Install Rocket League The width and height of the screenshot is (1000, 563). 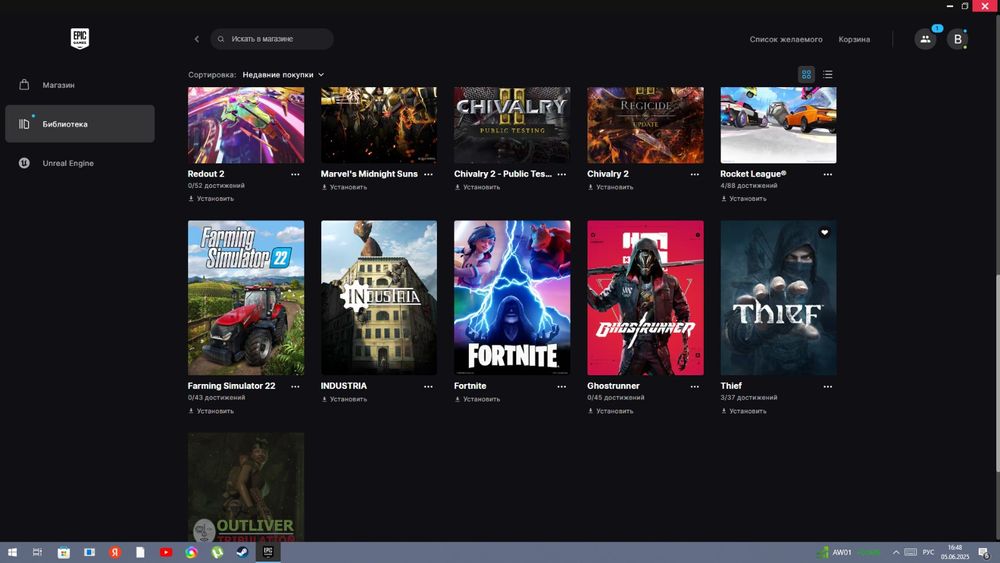pos(744,199)
